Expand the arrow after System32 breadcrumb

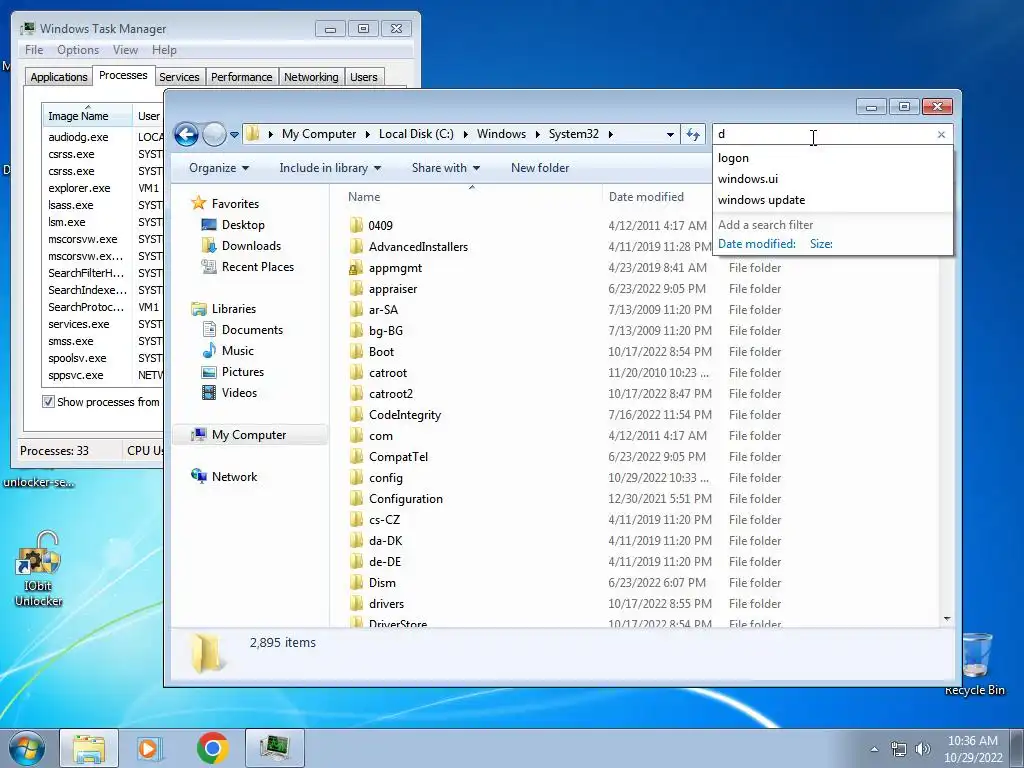tap(611, 134)
